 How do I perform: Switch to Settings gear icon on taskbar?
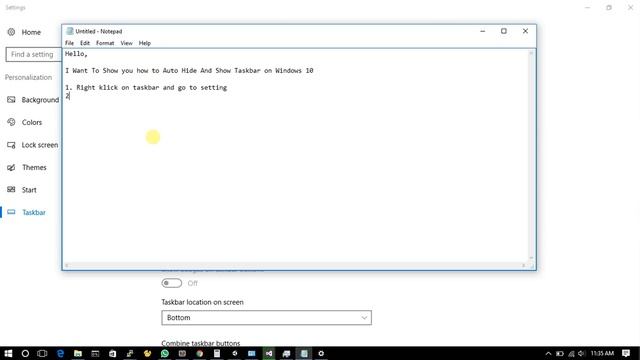tap(321, 353)
